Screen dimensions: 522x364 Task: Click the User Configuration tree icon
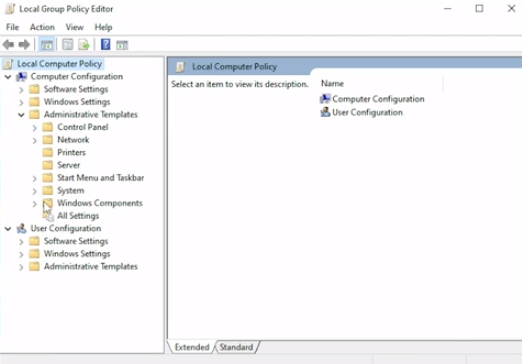[22, 229]
